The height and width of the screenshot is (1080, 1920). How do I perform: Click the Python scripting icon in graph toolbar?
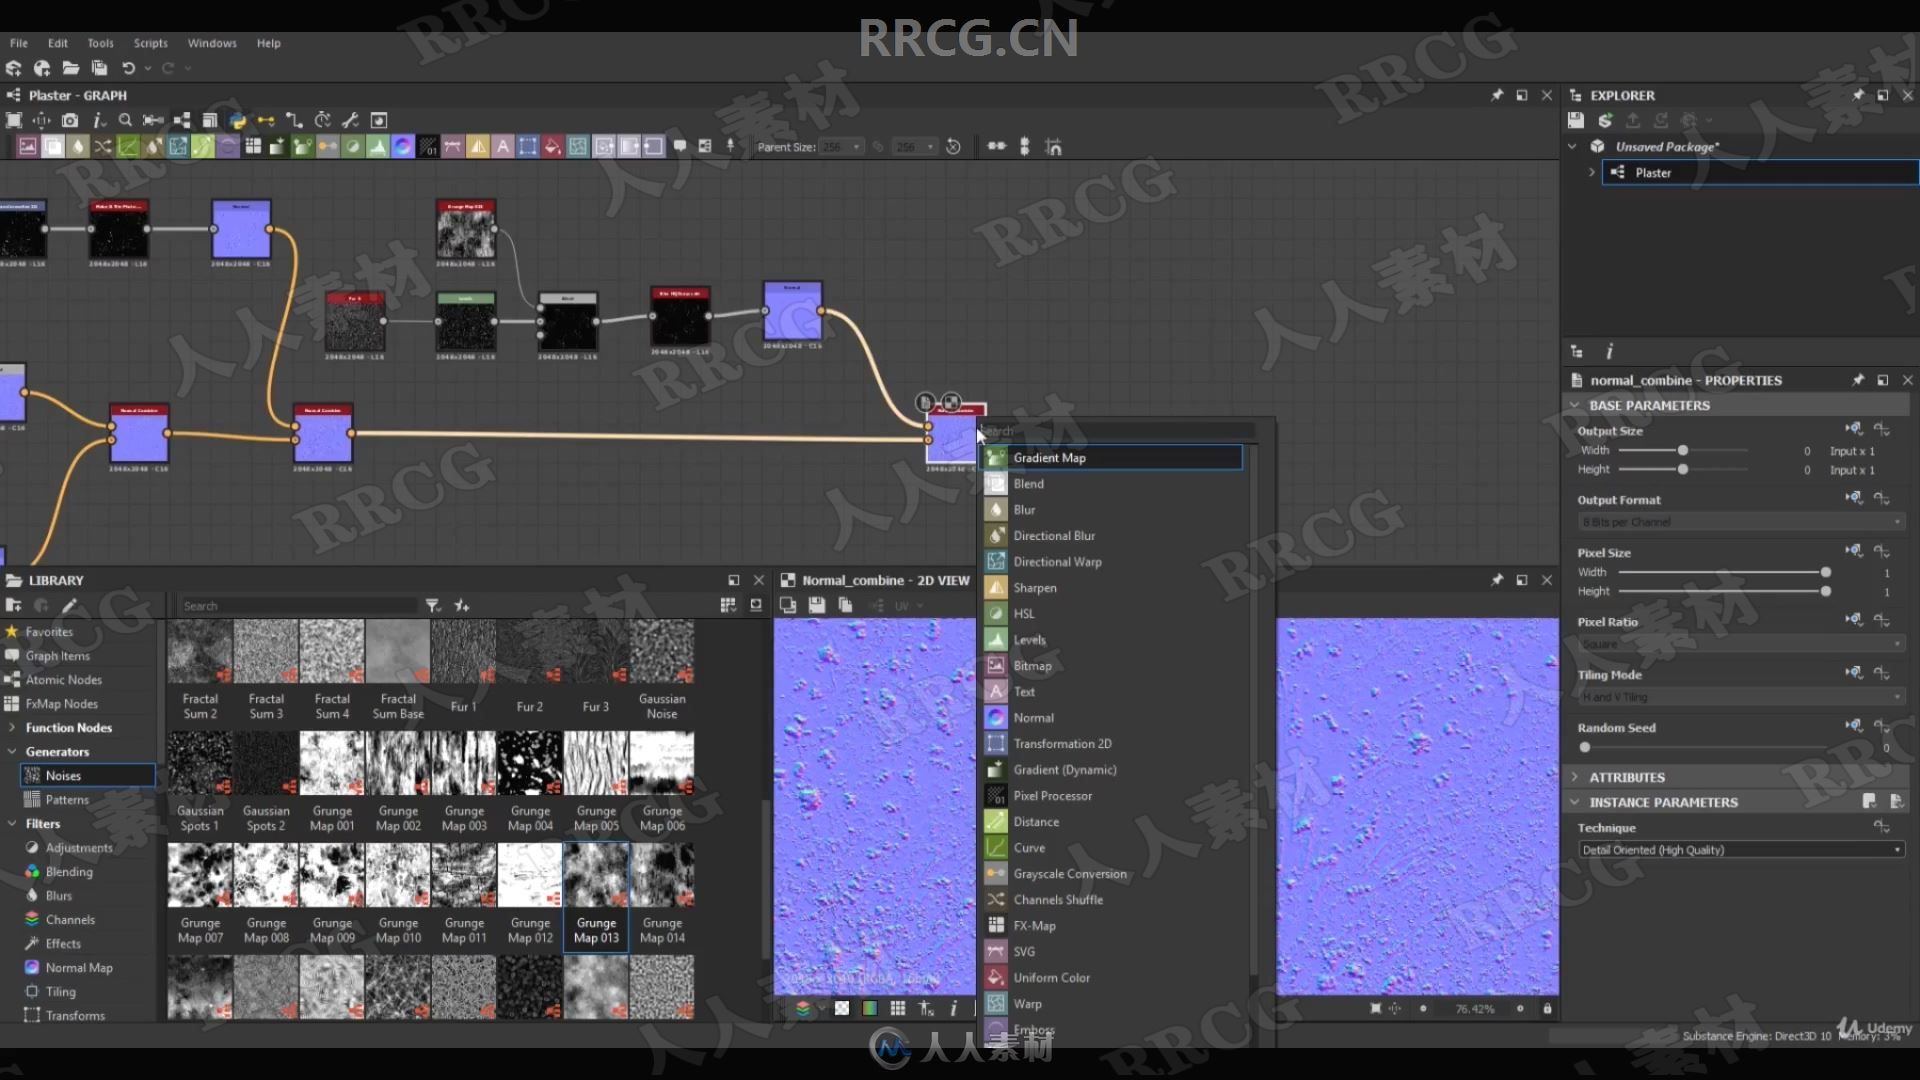pyautogui.click(x=238, y=120)
